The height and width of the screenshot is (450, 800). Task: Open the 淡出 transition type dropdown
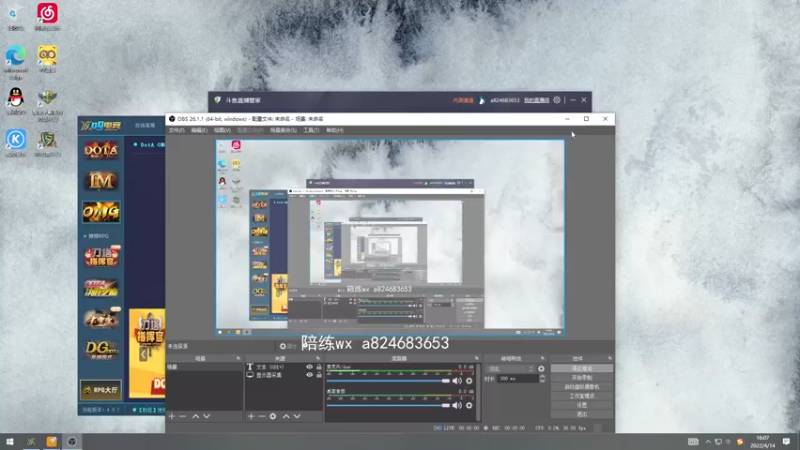coord(511,368)
